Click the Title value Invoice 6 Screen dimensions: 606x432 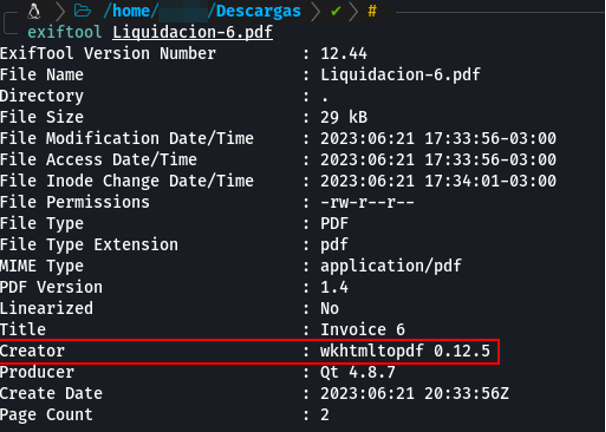362,330
